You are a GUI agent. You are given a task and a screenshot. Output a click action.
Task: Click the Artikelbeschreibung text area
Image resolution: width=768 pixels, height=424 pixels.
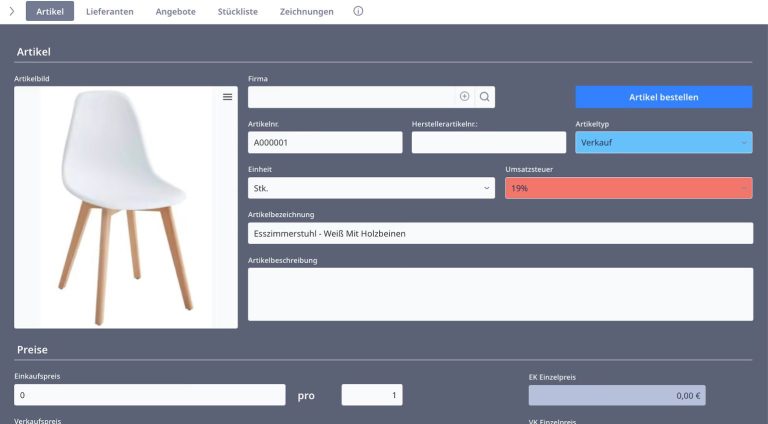coord(500,294)
